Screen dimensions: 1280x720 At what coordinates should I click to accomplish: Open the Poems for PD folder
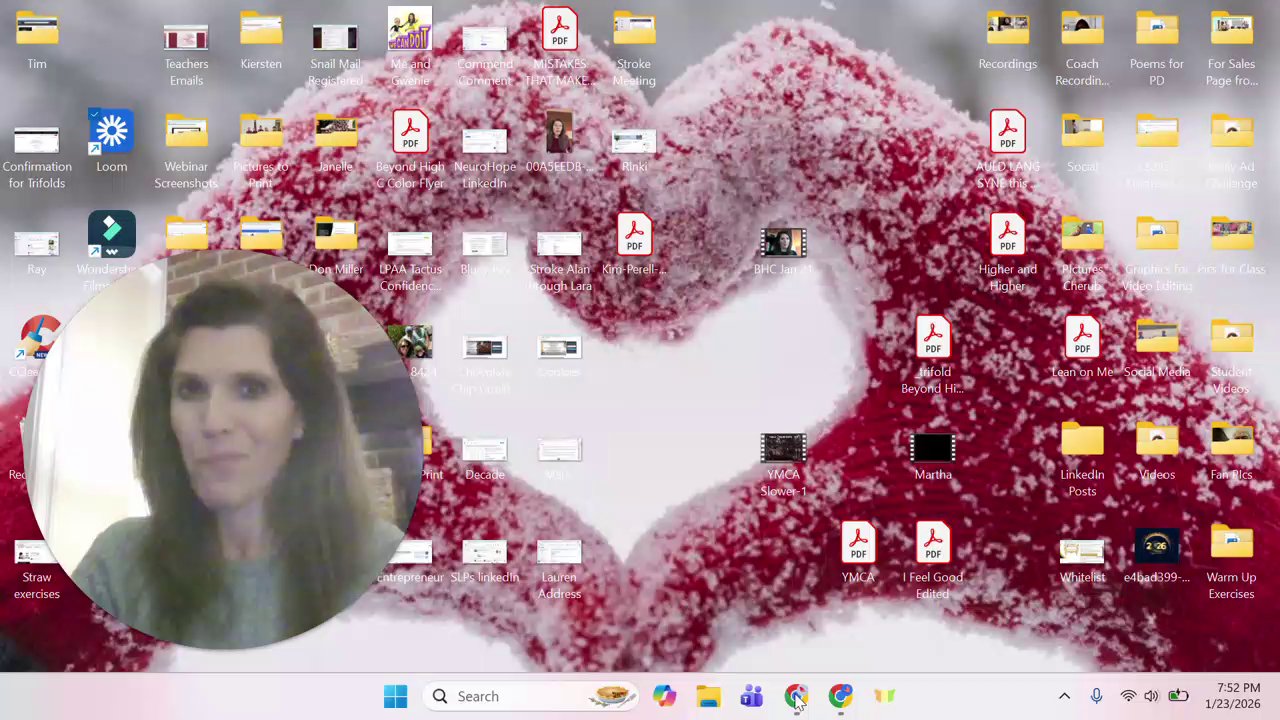[x=1157, y=46]
